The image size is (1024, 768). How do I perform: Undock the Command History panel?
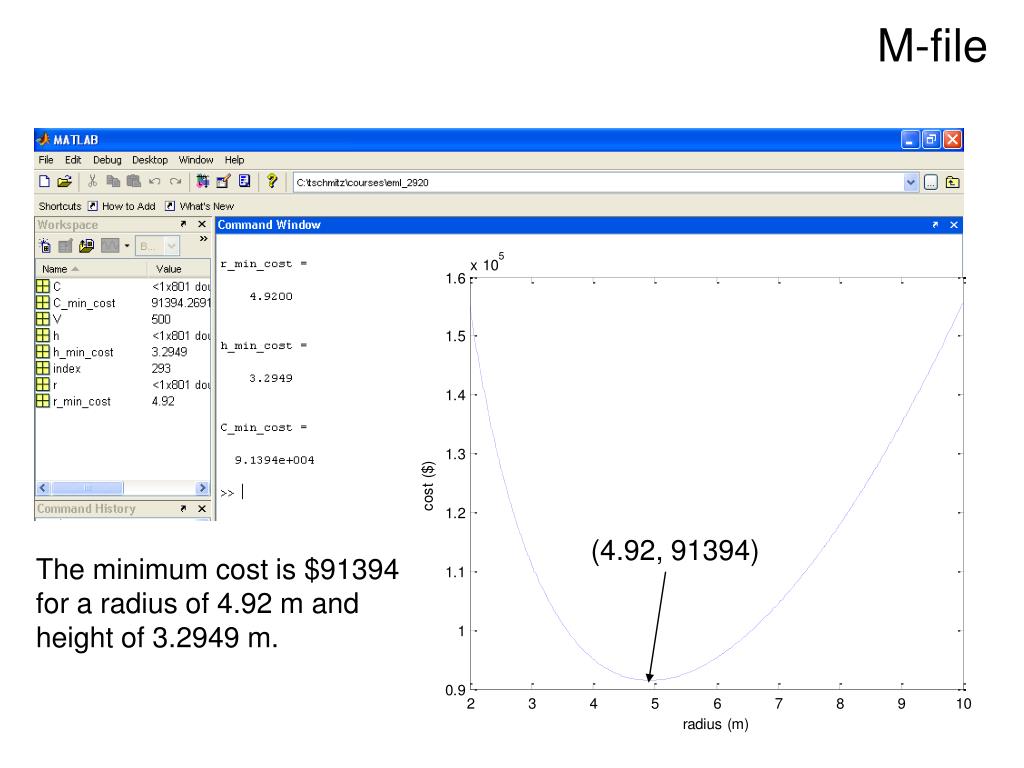point(184,508)
